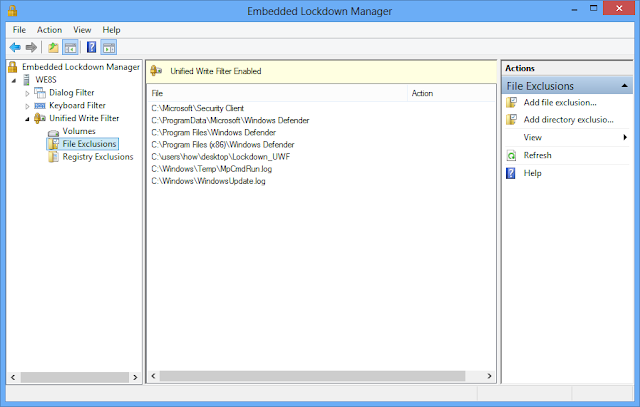Click the Forward arrow toolbar icon
Image resolution: width=640 pixels, height=407 pixels.
point(31,47)
